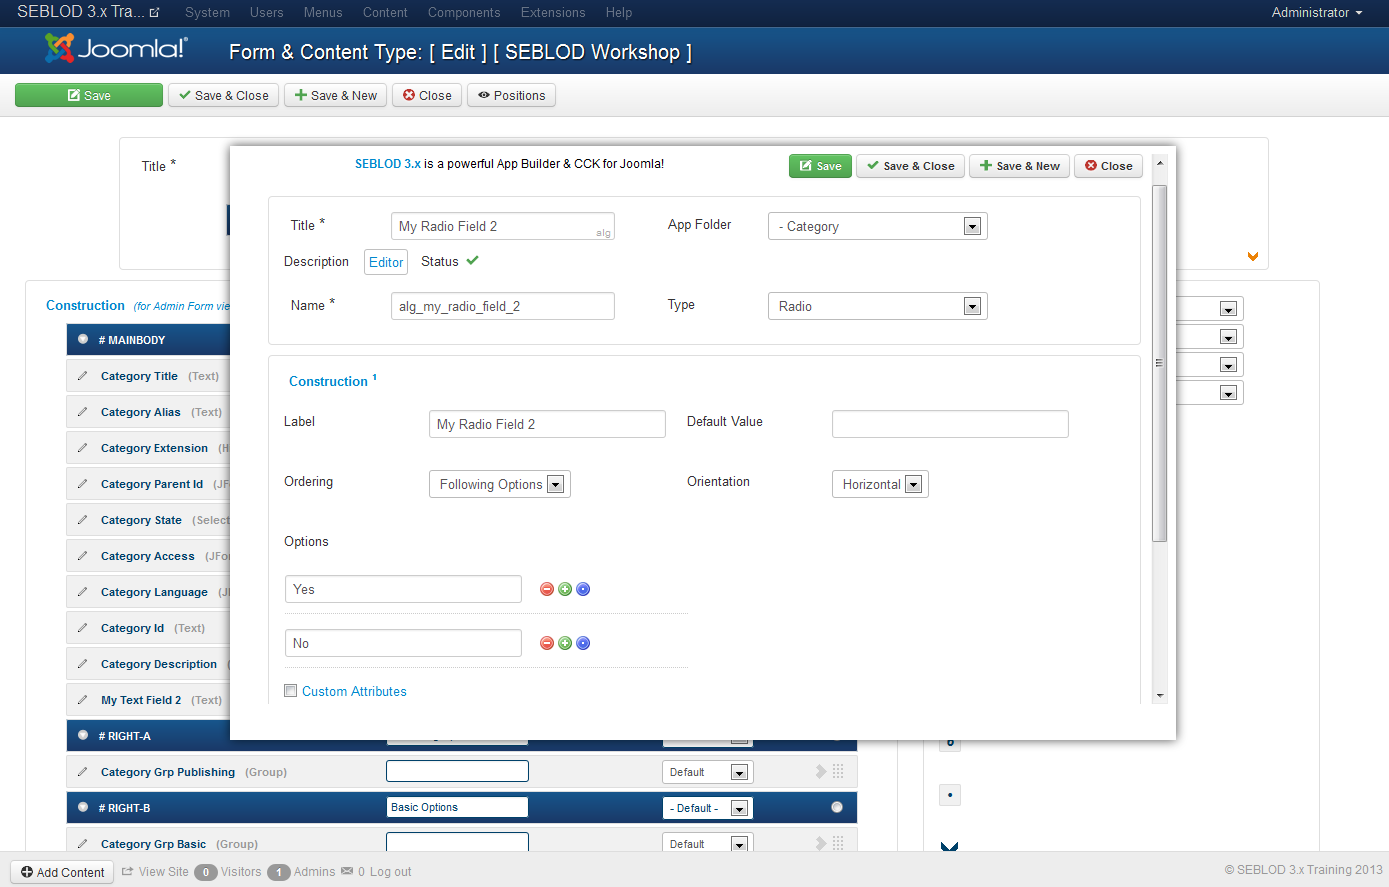Click the Default Value input field
1389x887 pixels.
click(x=950, y=424)
